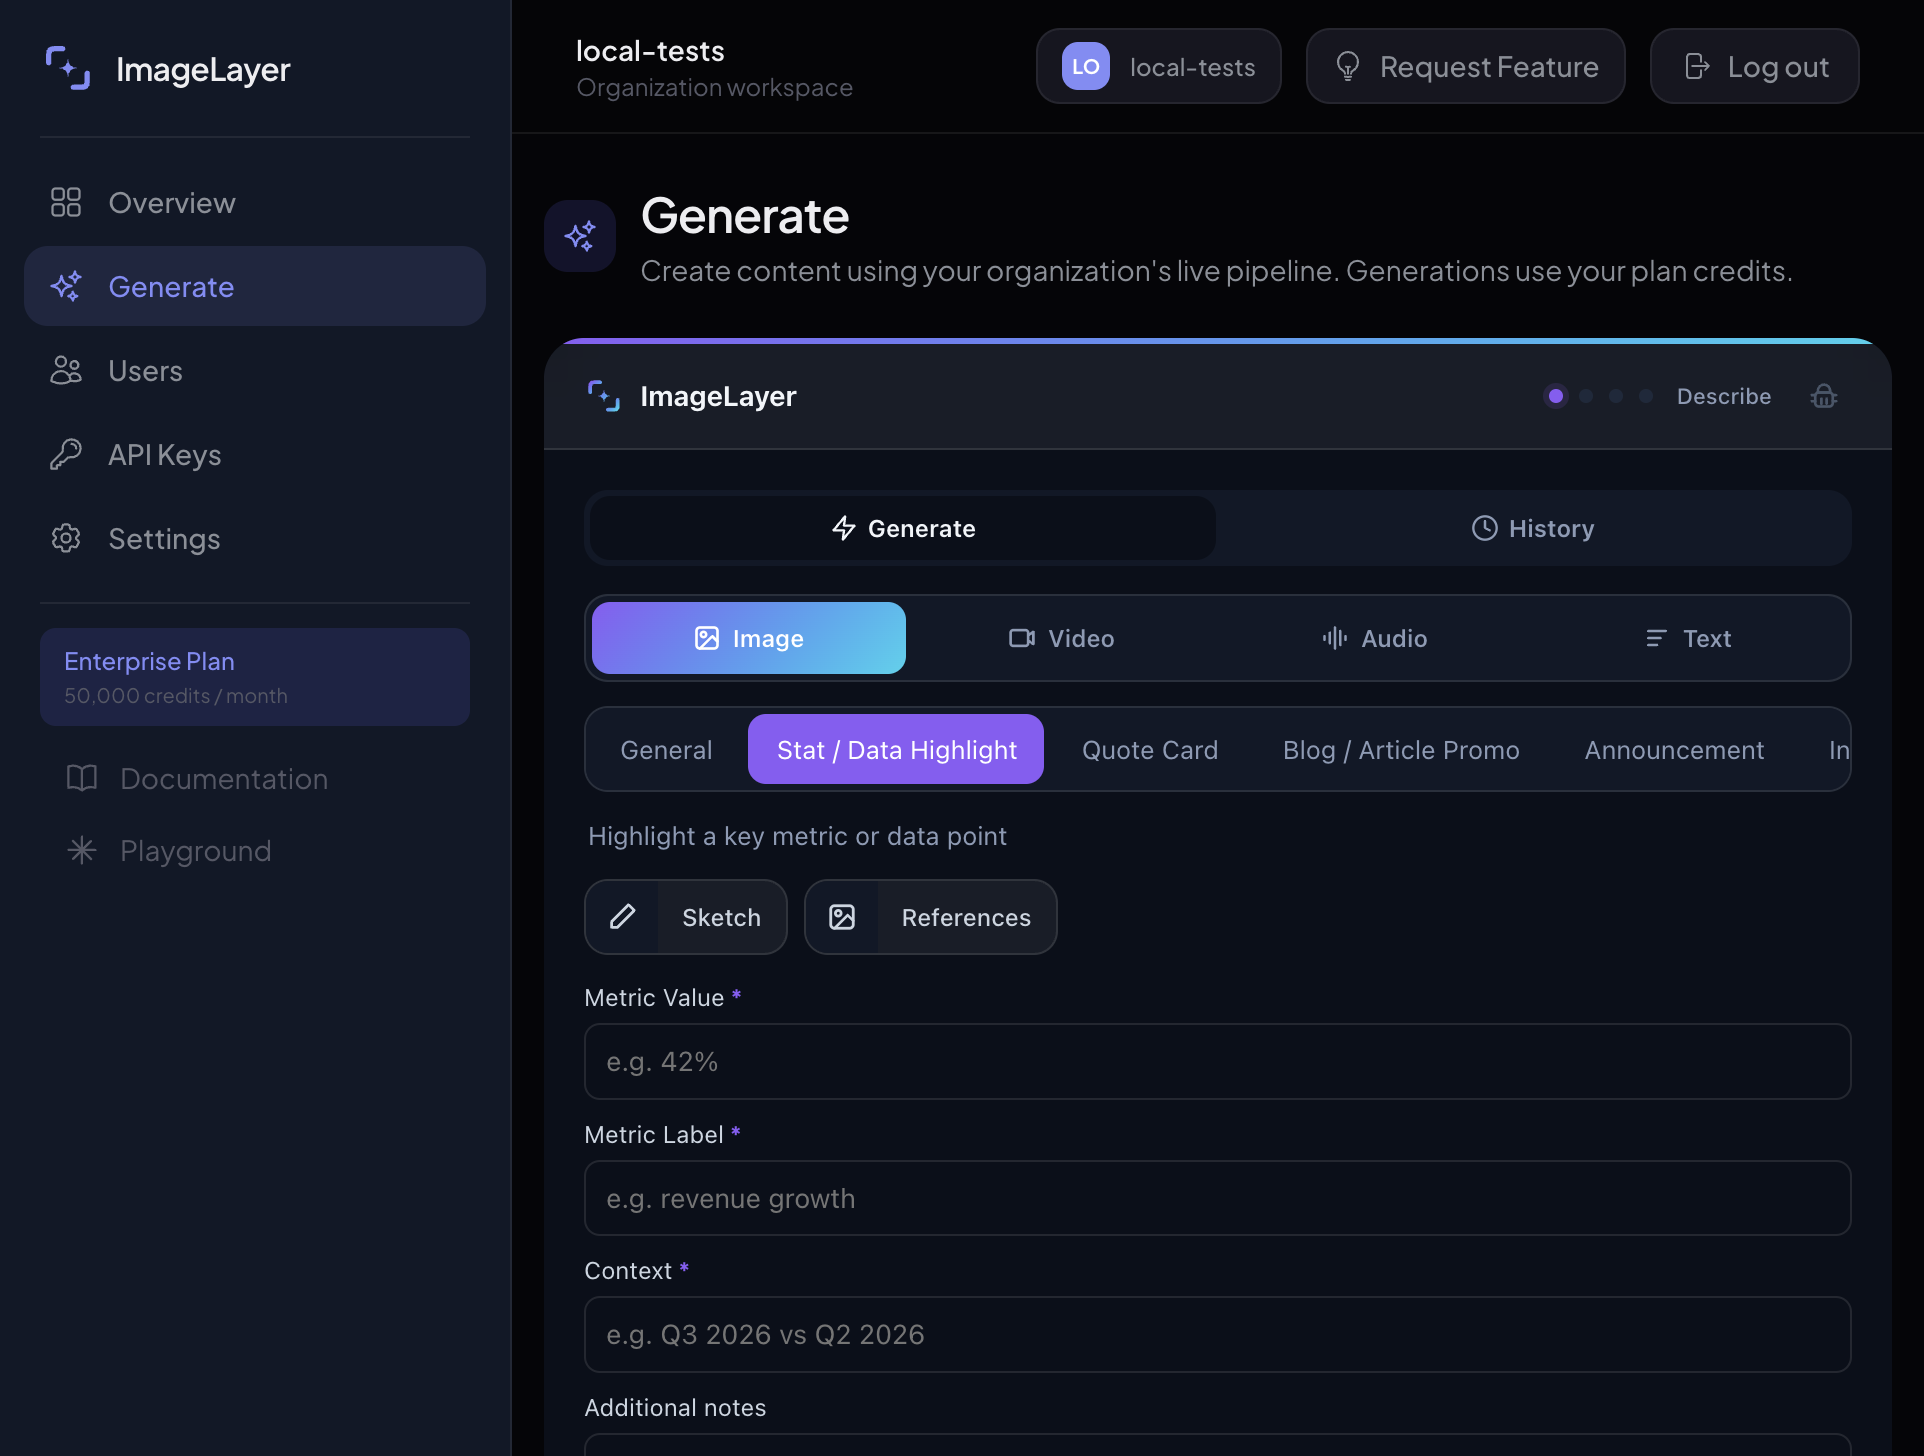This screenshot has width=1924, height=1456.
Task: Click the ImageLayer logo in the card header
Action: tap(604, 396)
